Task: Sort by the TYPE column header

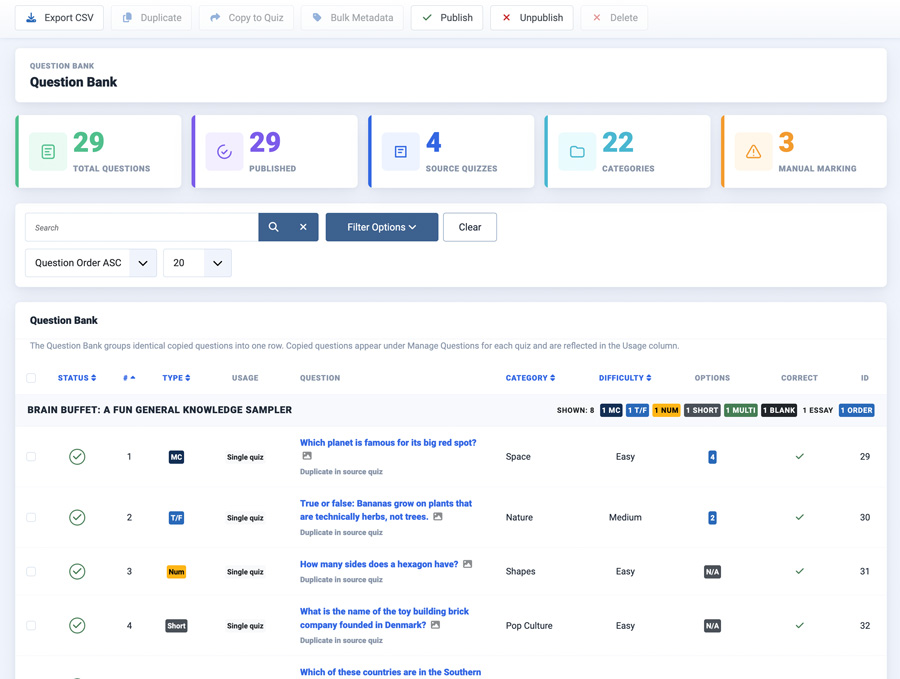Action: [176, 378]
